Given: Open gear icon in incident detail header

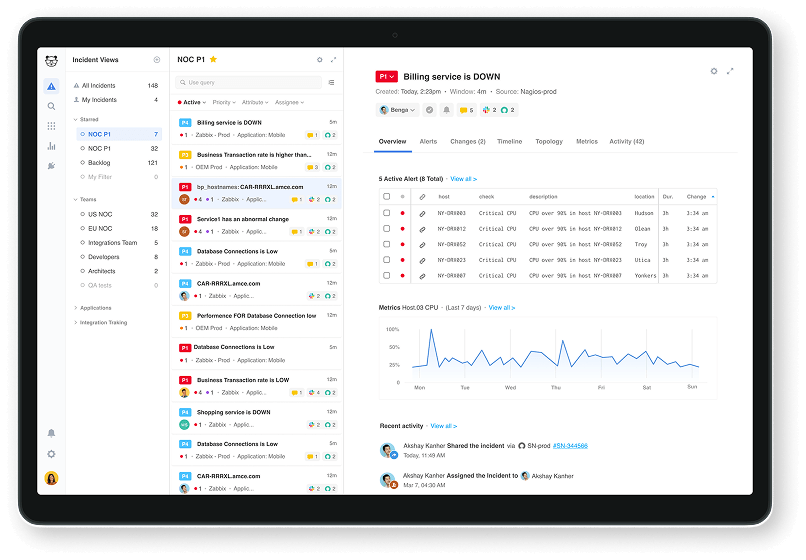Looking at the screenshot, I should point(714,71).
